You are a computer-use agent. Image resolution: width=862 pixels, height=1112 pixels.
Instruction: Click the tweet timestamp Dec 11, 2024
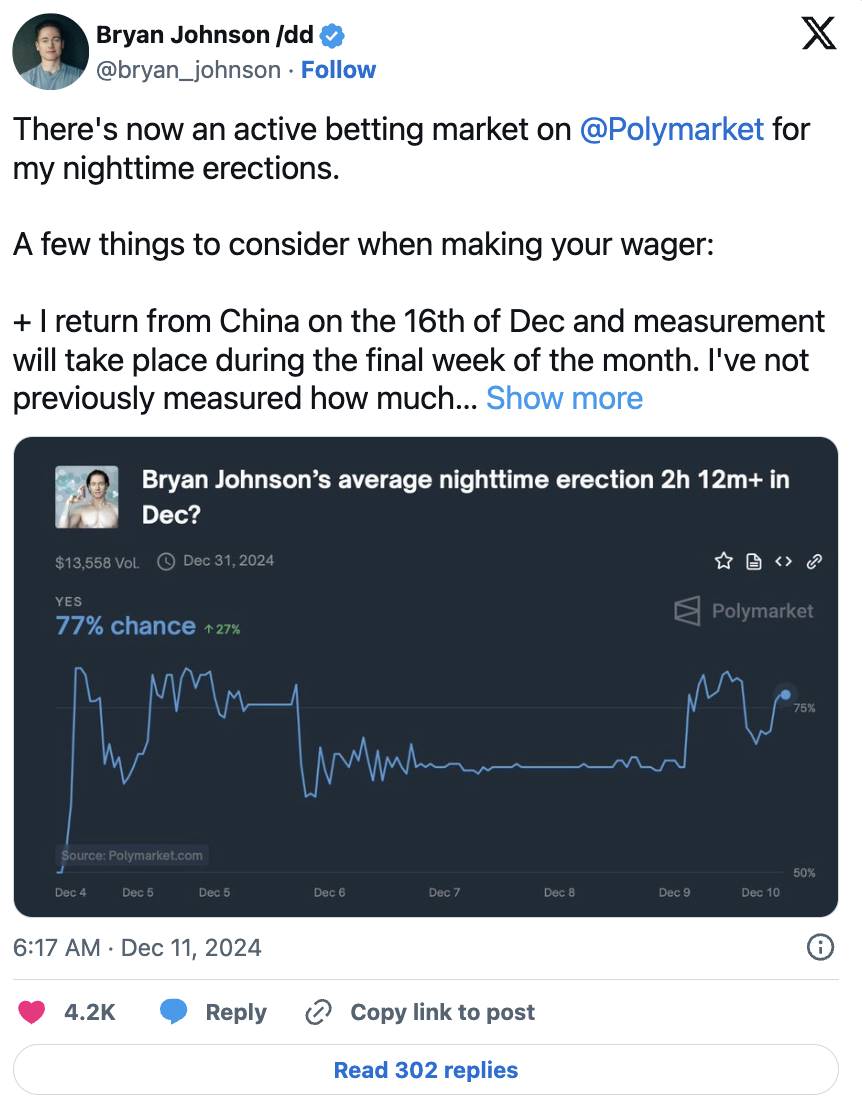pyautogui.click(x=137, y=947)
